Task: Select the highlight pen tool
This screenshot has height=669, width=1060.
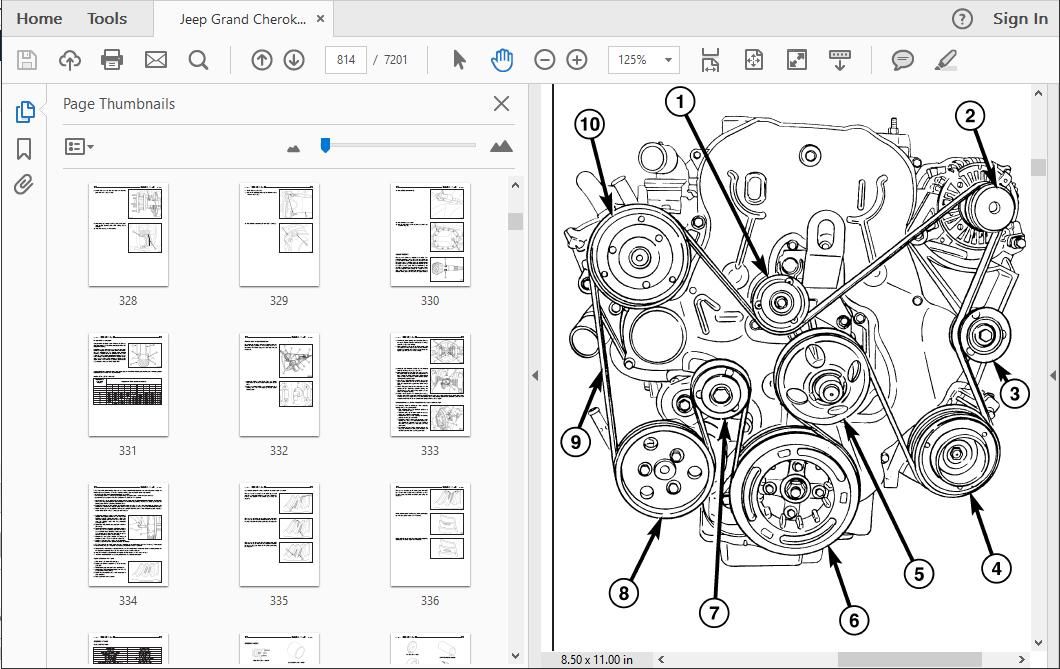Action: (x=946, y=60)
